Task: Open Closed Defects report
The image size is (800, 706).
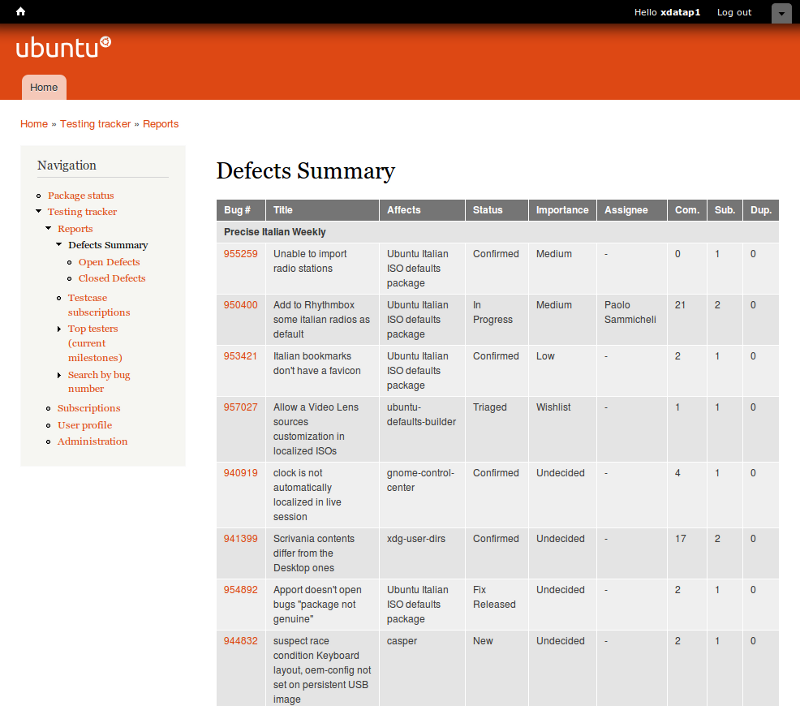Action: tap(112, 279)
